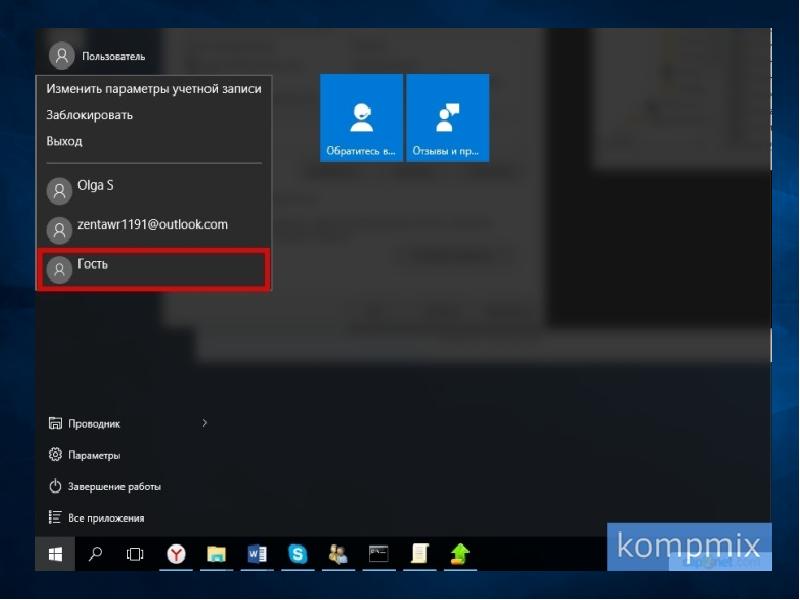Switch to Microsoft Word in taskbar
The height and width of the screenshot is (600, 800).
pos(257,554)
